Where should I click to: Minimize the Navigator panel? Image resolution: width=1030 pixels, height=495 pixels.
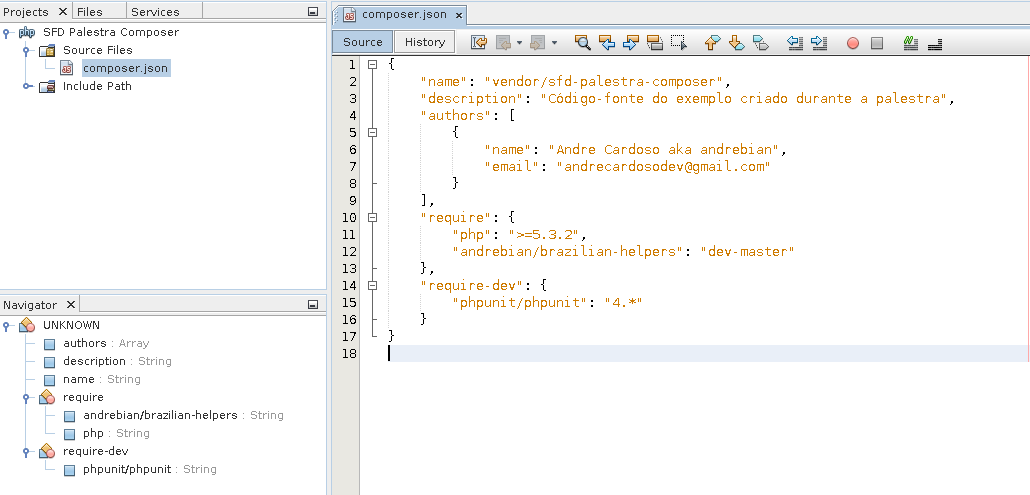tap(313, 305)
